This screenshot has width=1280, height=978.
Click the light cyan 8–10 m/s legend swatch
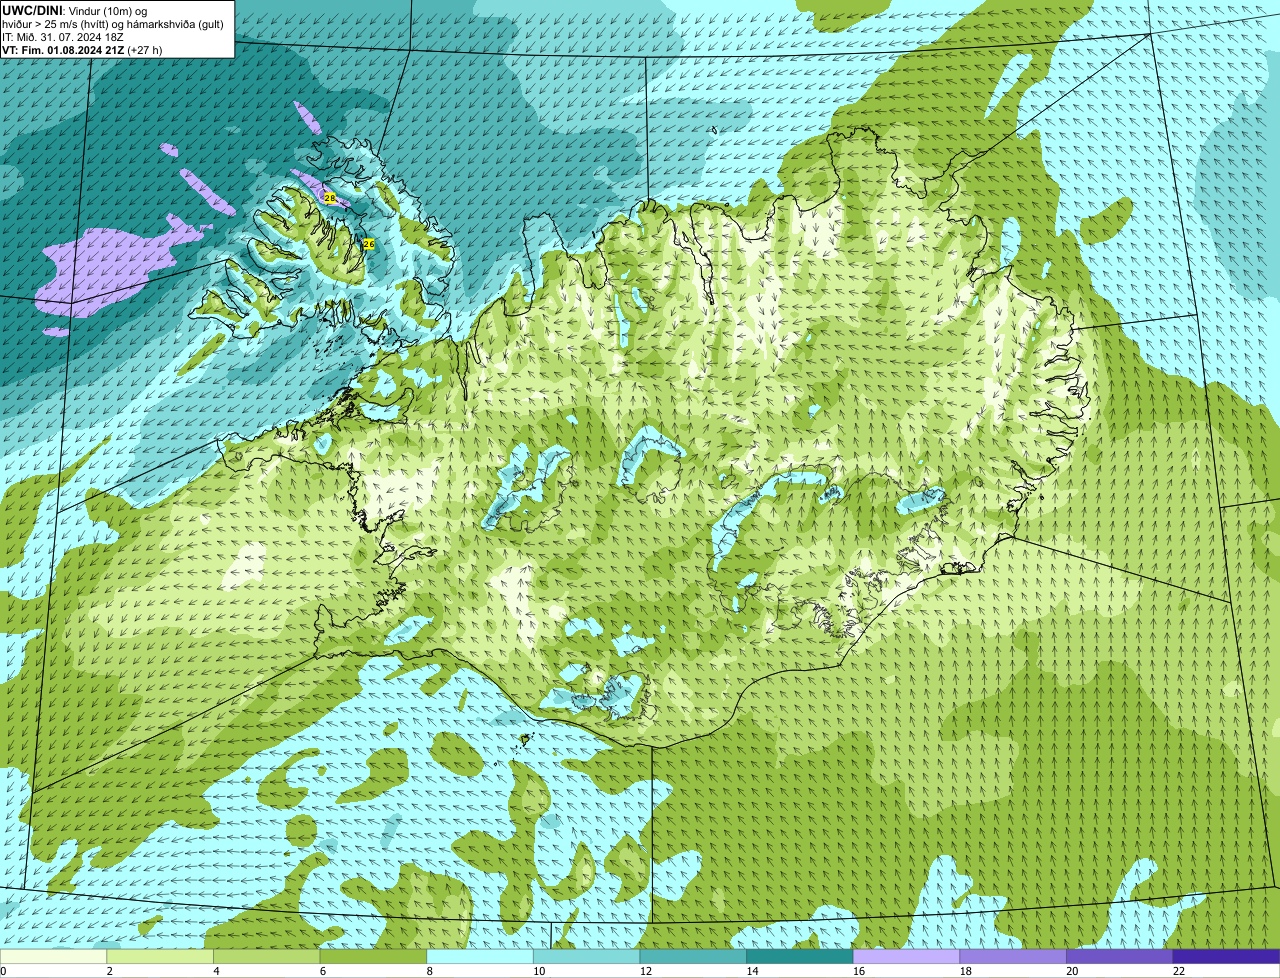[480, 956]
